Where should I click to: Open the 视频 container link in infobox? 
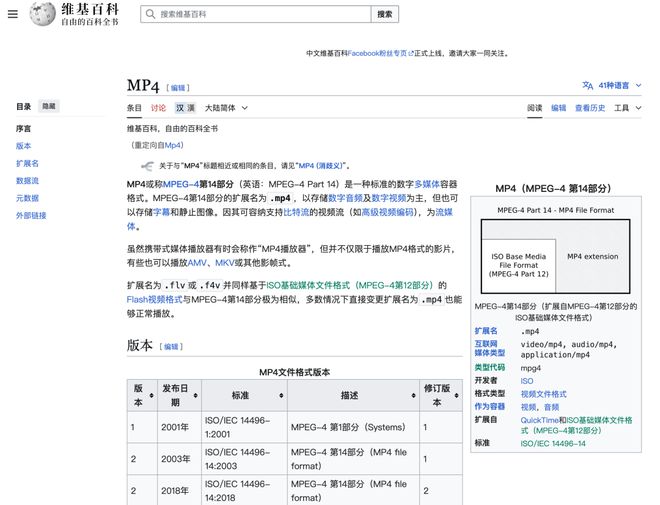528,407
